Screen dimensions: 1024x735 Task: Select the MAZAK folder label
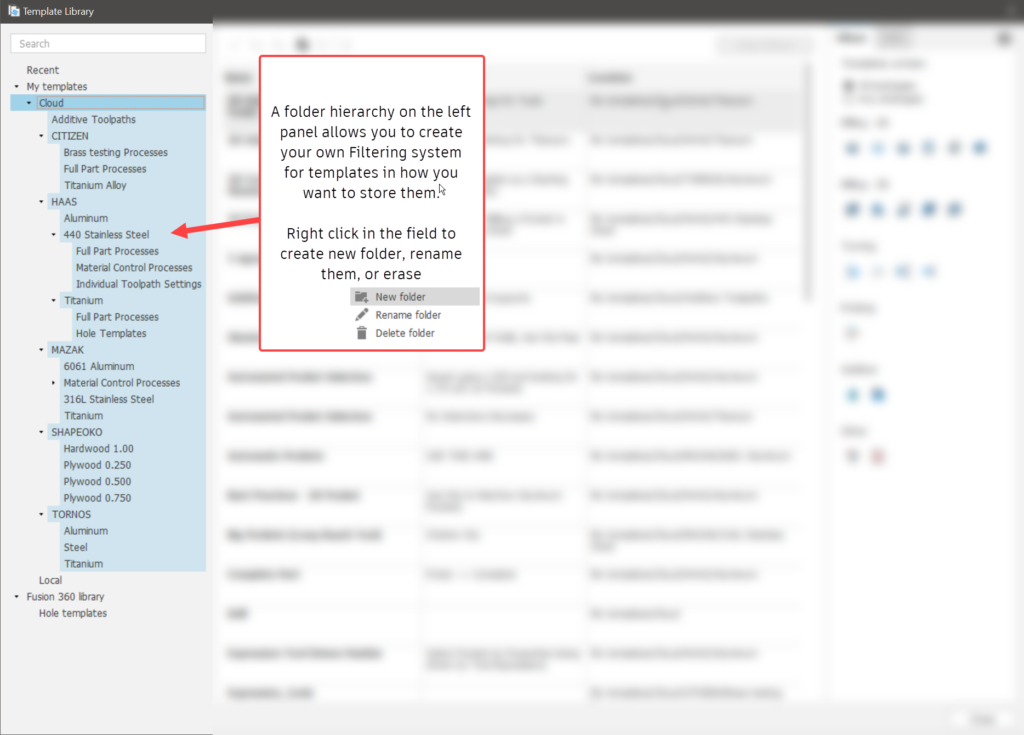[67, 350]
